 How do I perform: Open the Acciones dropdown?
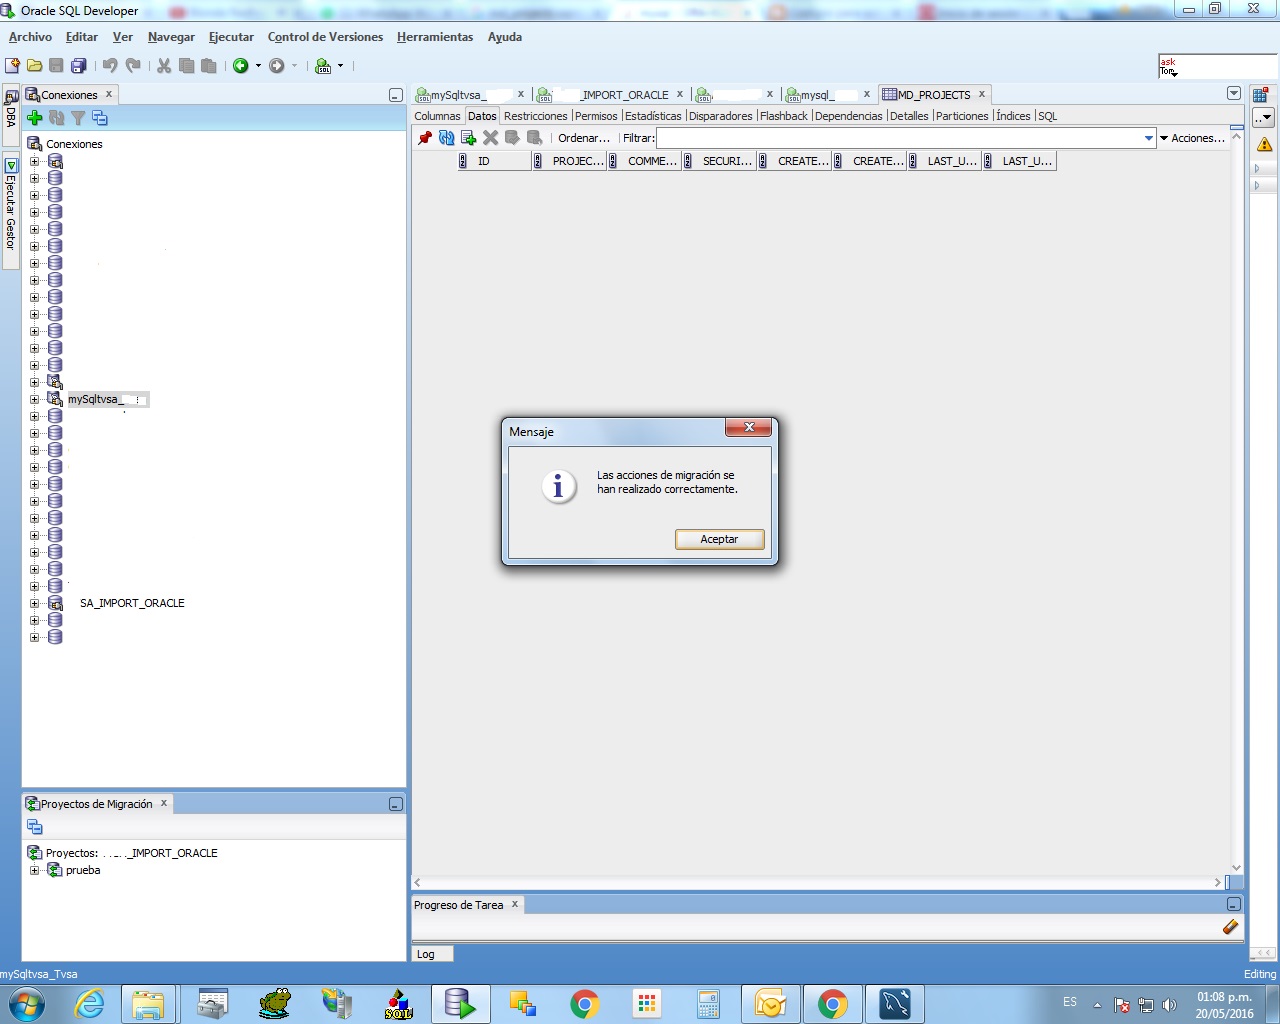[x=1196, y=138]
